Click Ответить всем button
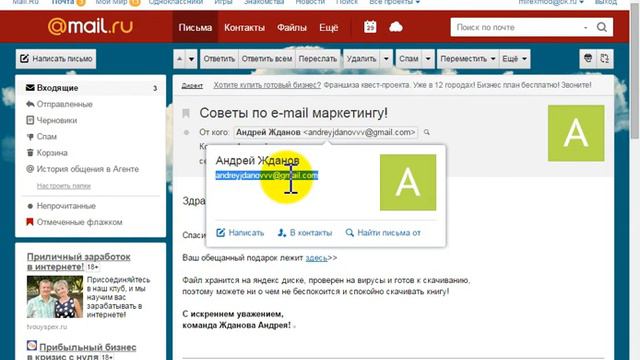The width and height of the screenshot is (640, 360). (267, 59)
